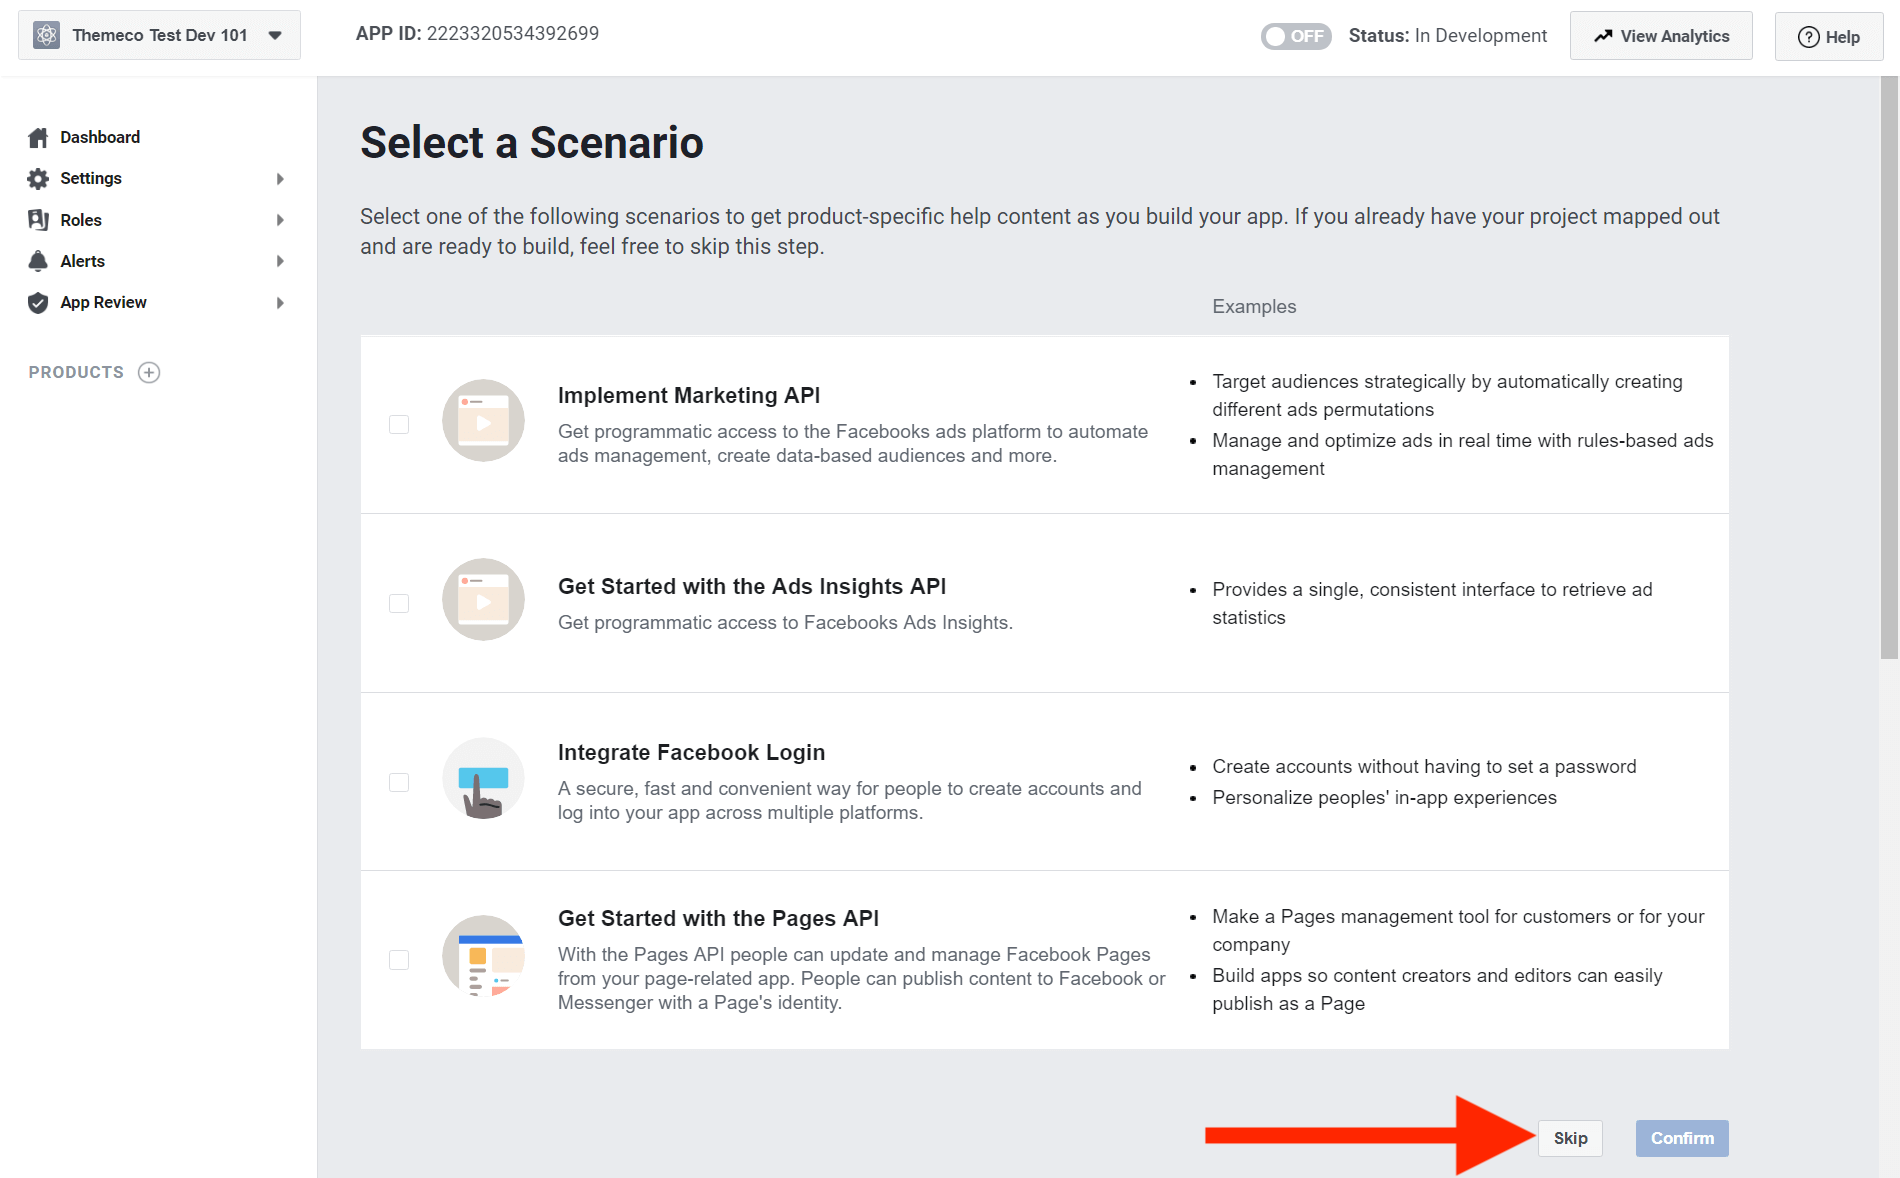Toggle the app status switch from OFF
The image size is (1900, 1178).
tap(1295, 36)
